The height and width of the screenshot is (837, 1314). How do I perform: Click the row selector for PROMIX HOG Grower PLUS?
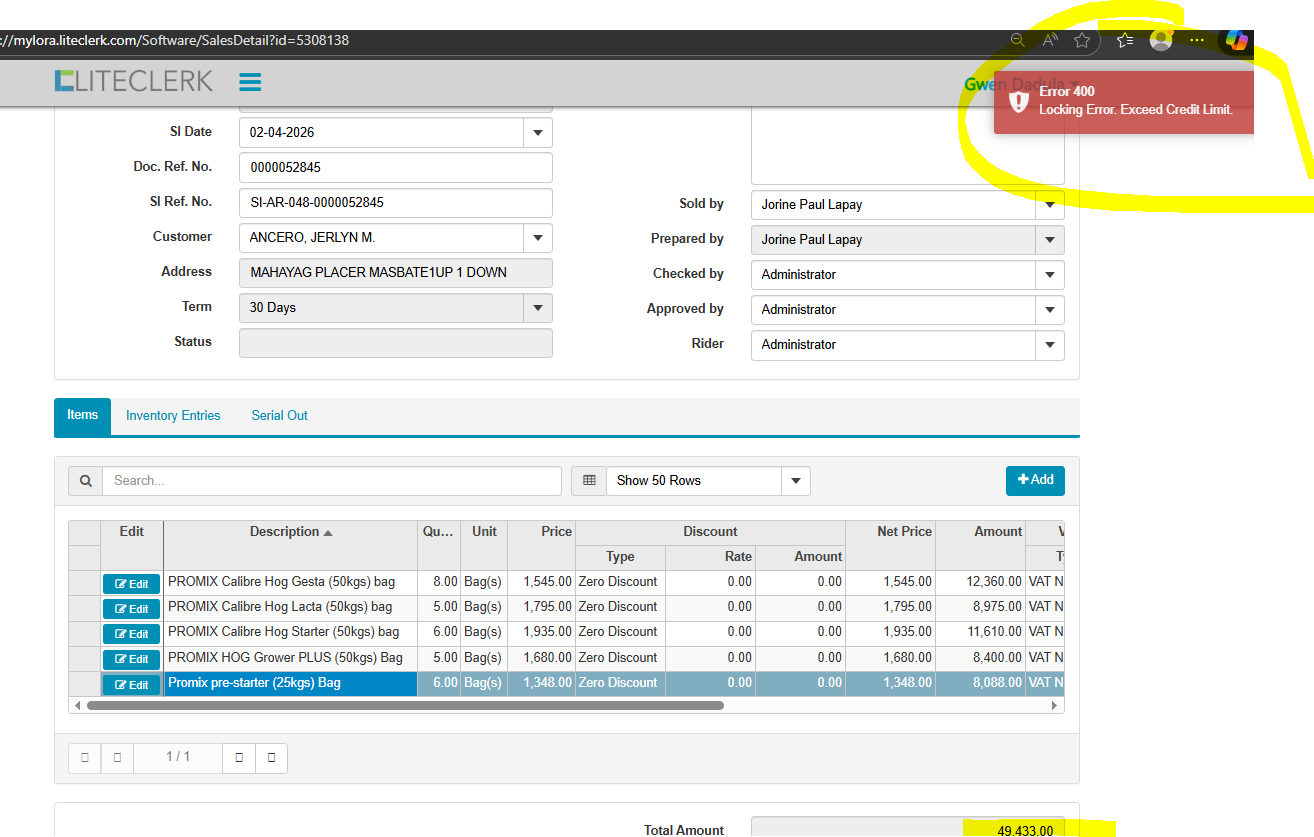click(84, 658)
